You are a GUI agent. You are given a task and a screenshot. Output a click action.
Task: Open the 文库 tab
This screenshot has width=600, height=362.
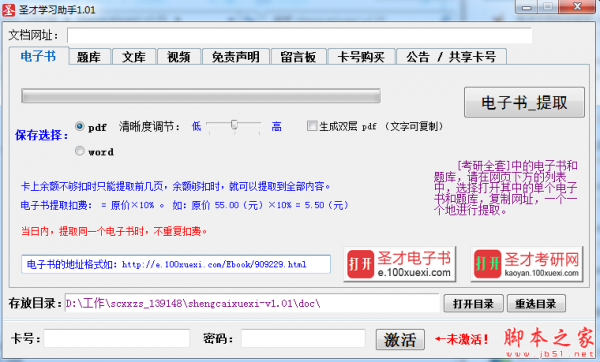(x=134, y=57)
